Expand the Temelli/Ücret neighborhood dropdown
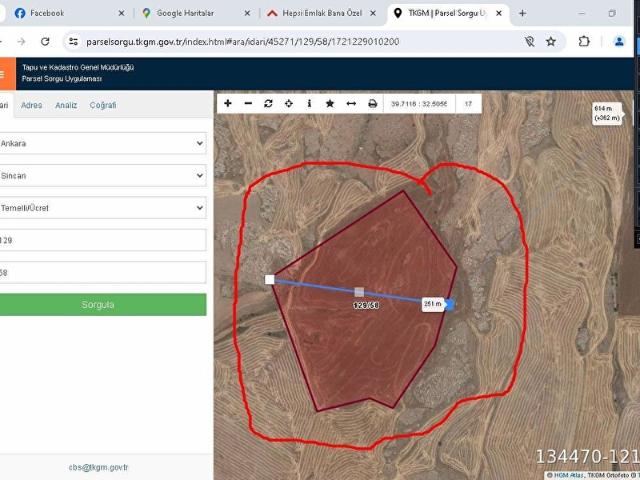The height and width of the screenshot is (480, 640). (102, 208)
